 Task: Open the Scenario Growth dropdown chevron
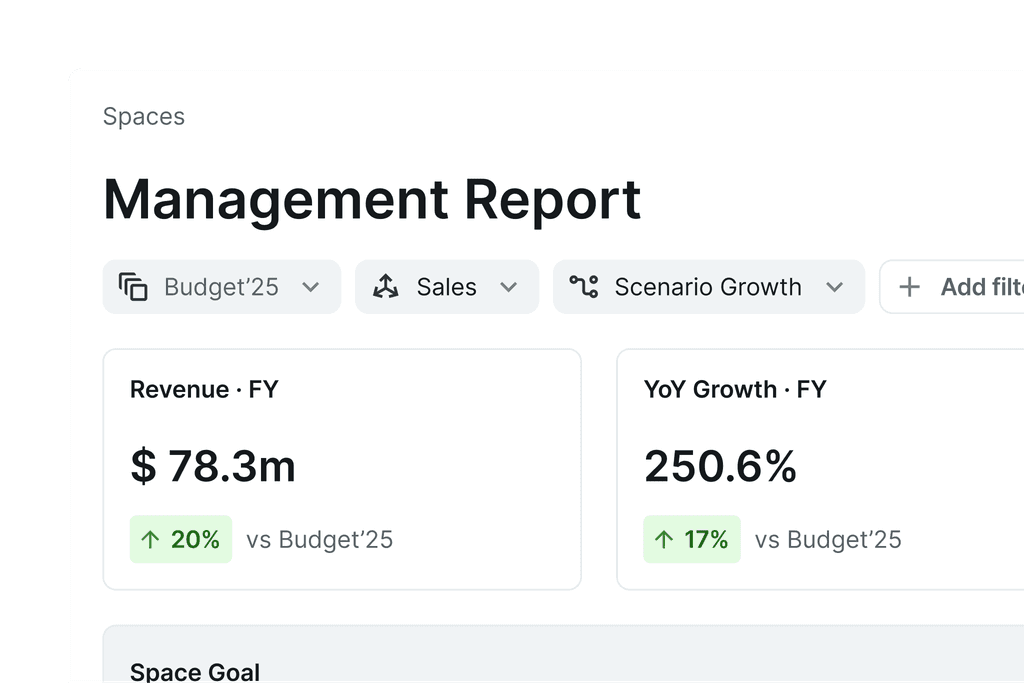(836, 287)
